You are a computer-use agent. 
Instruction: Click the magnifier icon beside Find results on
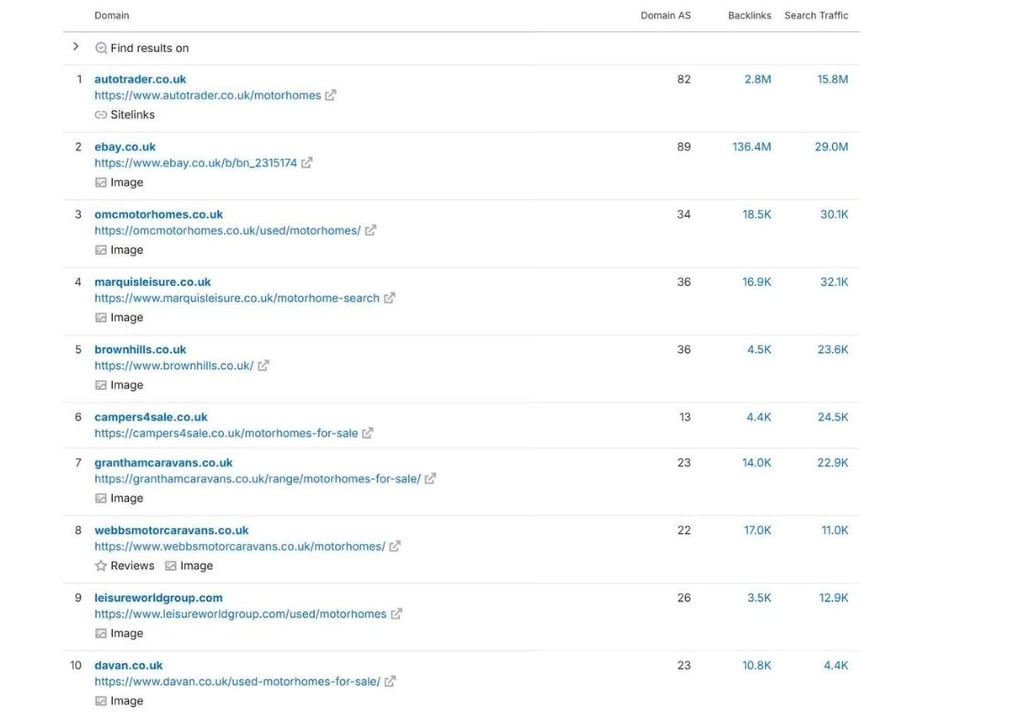tap(101, 48)
